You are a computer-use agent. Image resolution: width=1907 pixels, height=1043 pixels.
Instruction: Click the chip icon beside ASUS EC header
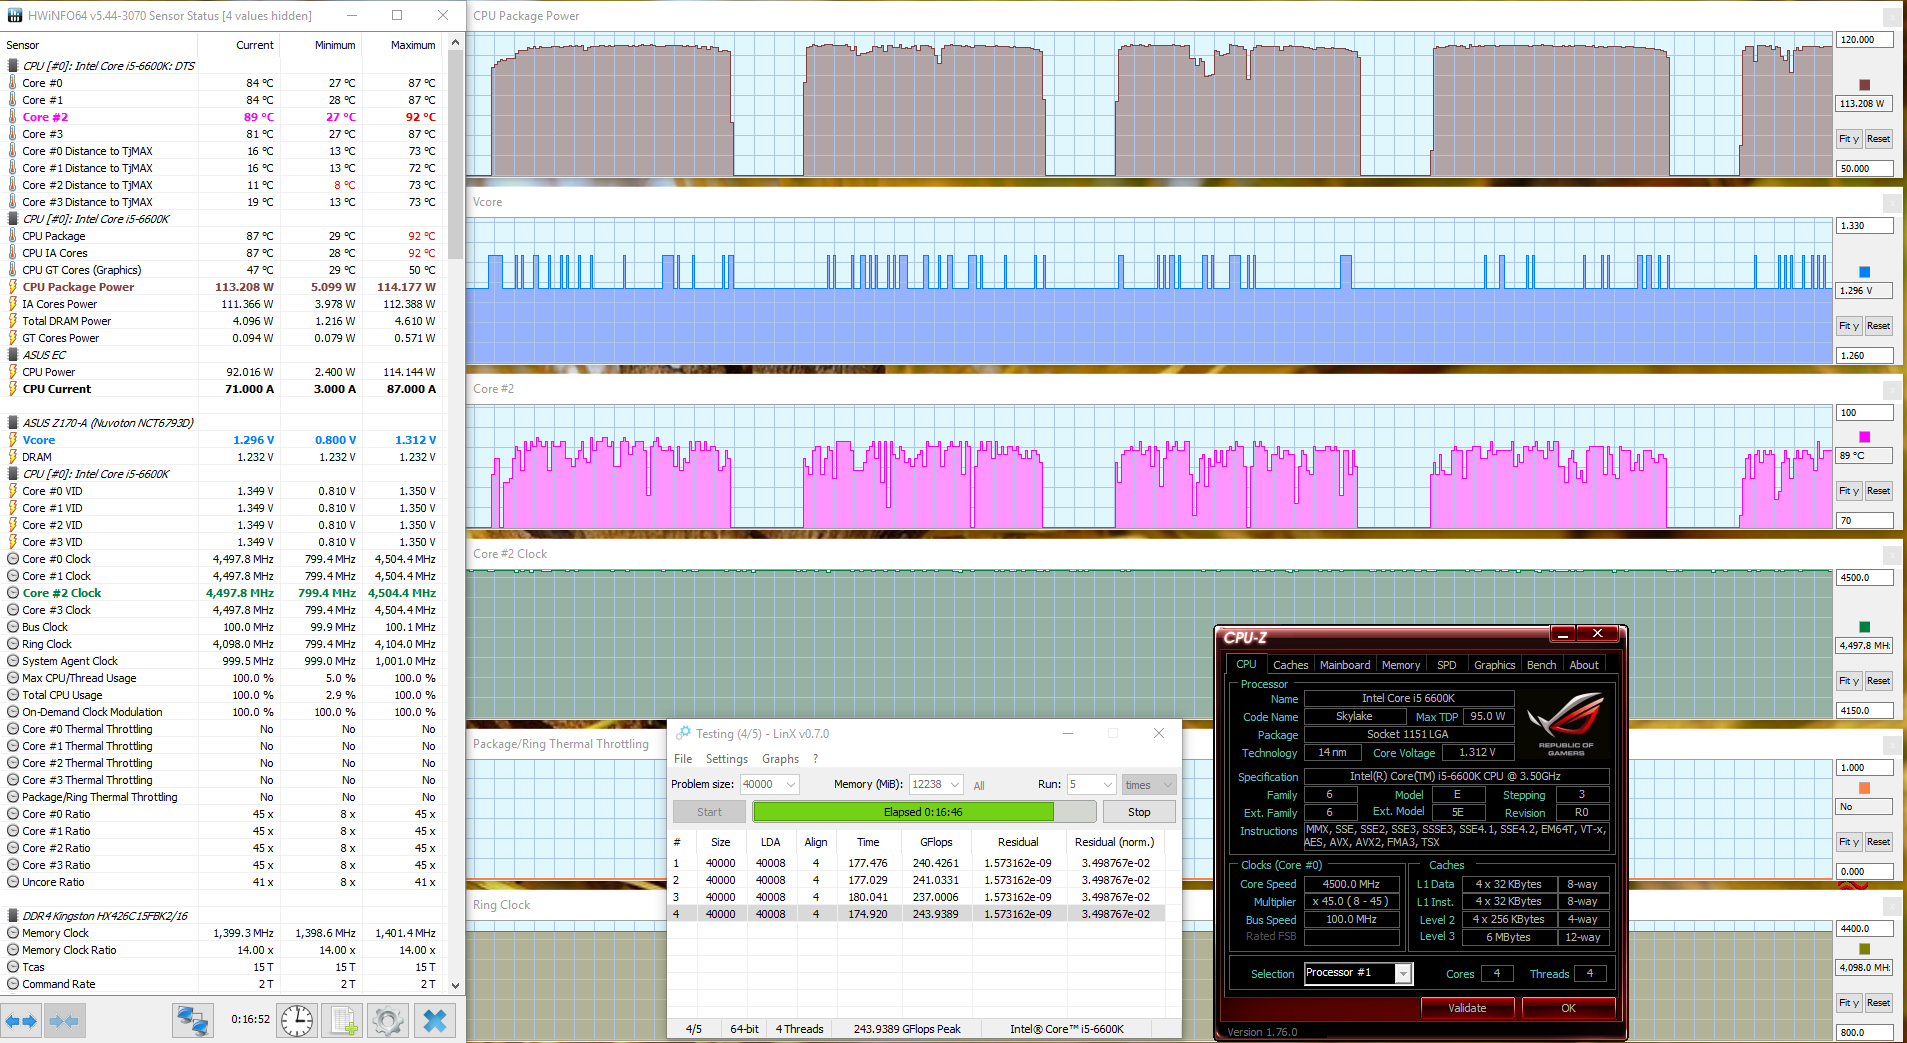[x=13, y=355]
